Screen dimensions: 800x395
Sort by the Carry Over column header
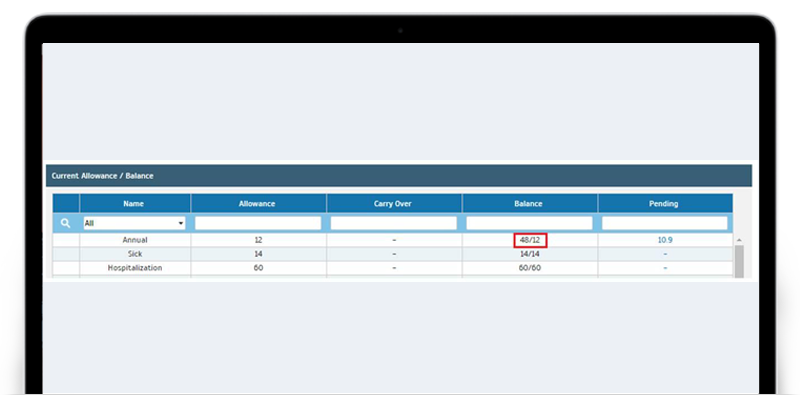(394, 203)
